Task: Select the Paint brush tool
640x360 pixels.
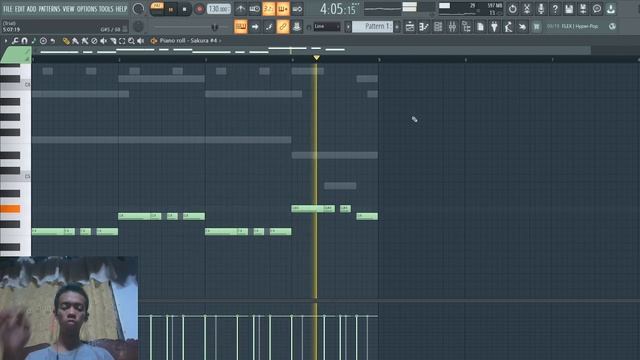Action: [x=75, y=41]
